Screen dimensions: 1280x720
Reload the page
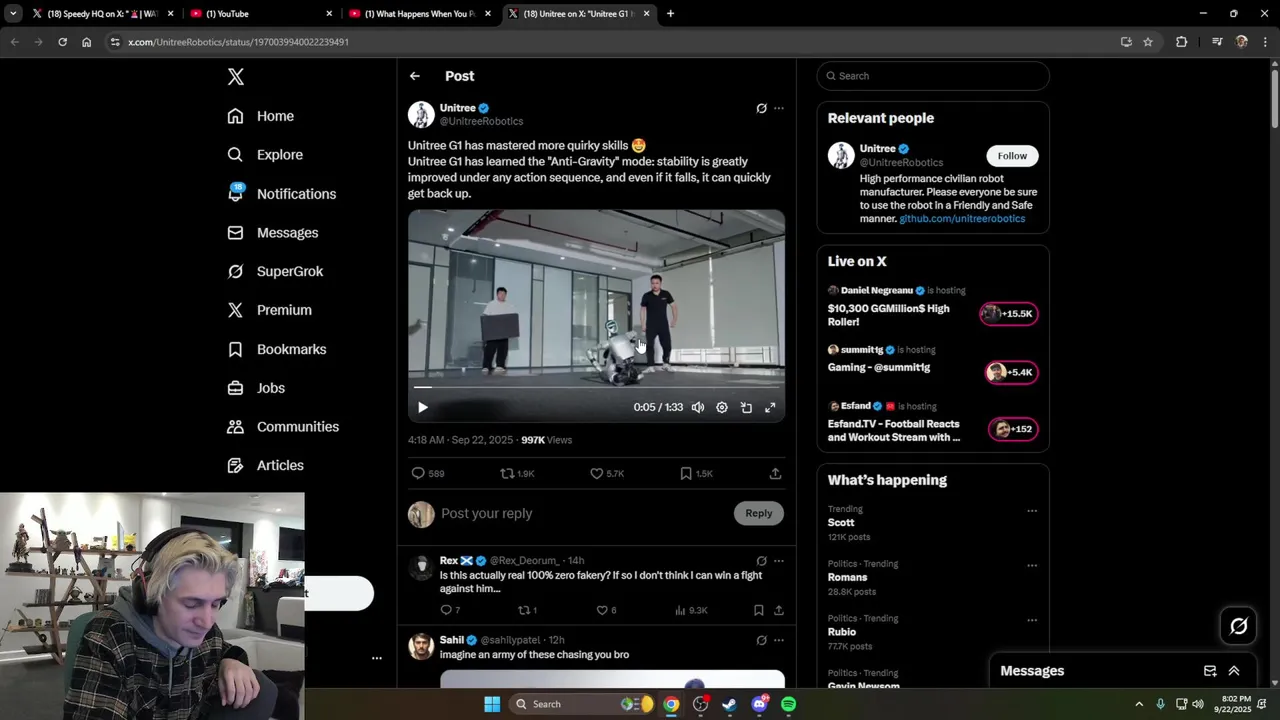click(x=62, y=42)
